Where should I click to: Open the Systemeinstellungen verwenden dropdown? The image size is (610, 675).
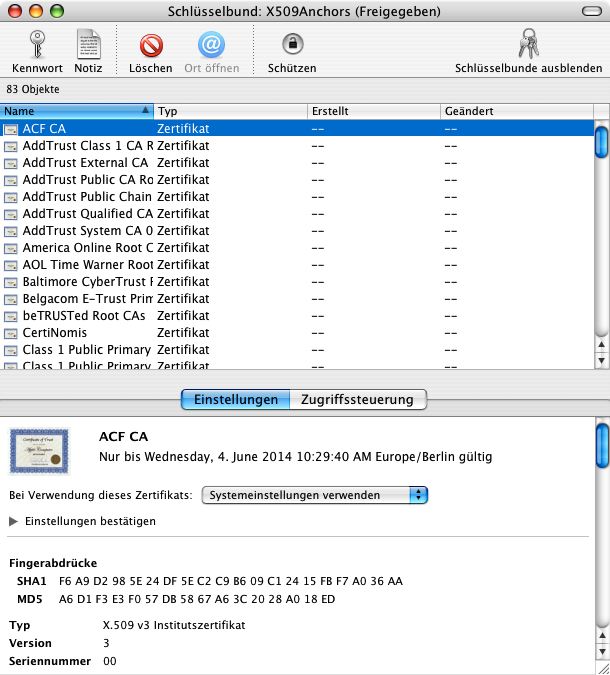click(x=314, y=495)
